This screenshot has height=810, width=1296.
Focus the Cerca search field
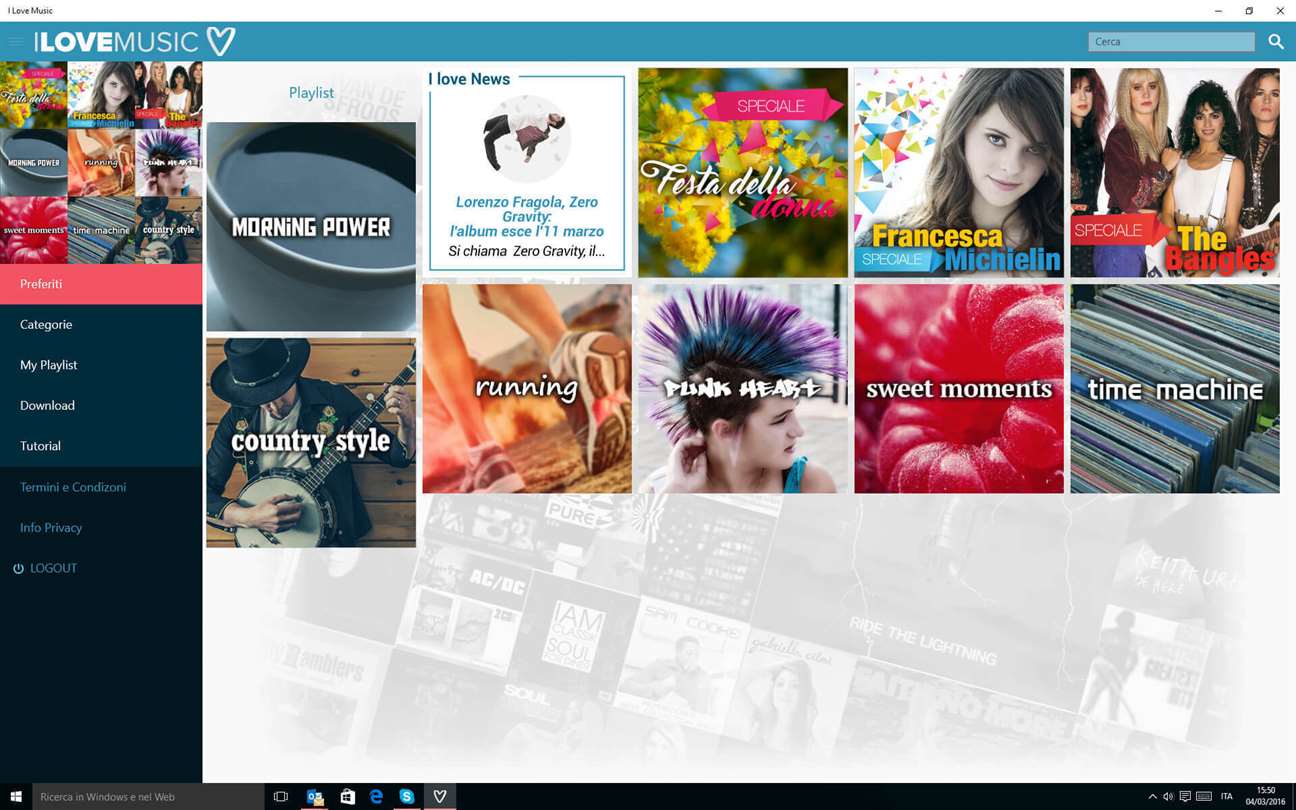tap(1171, 41)
